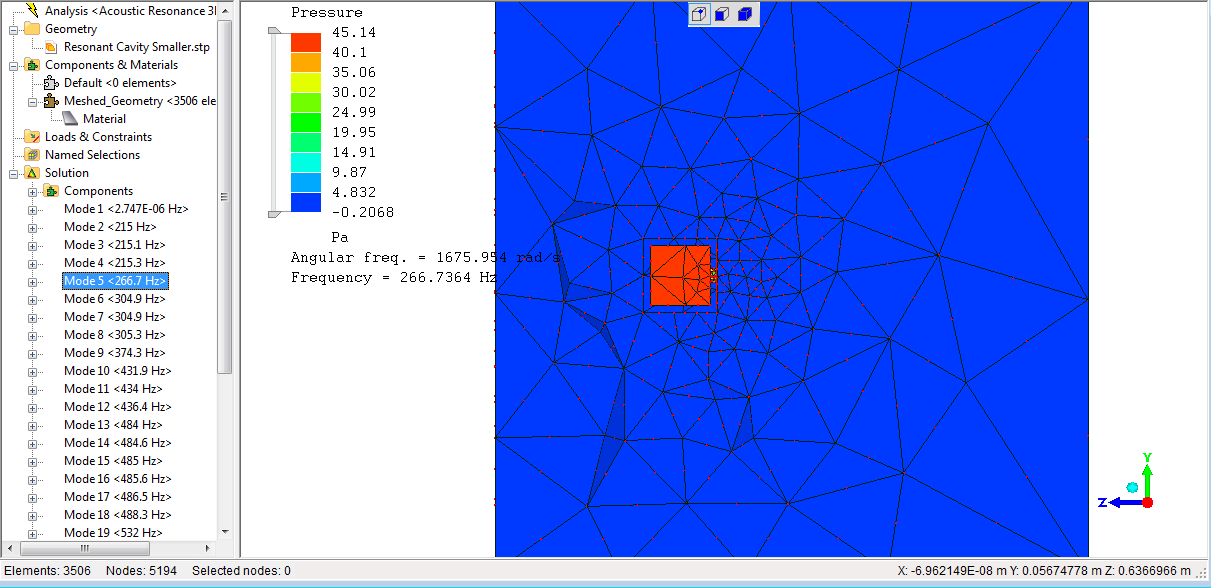Click the Geometry folder icon

click(x=33, y=29)
